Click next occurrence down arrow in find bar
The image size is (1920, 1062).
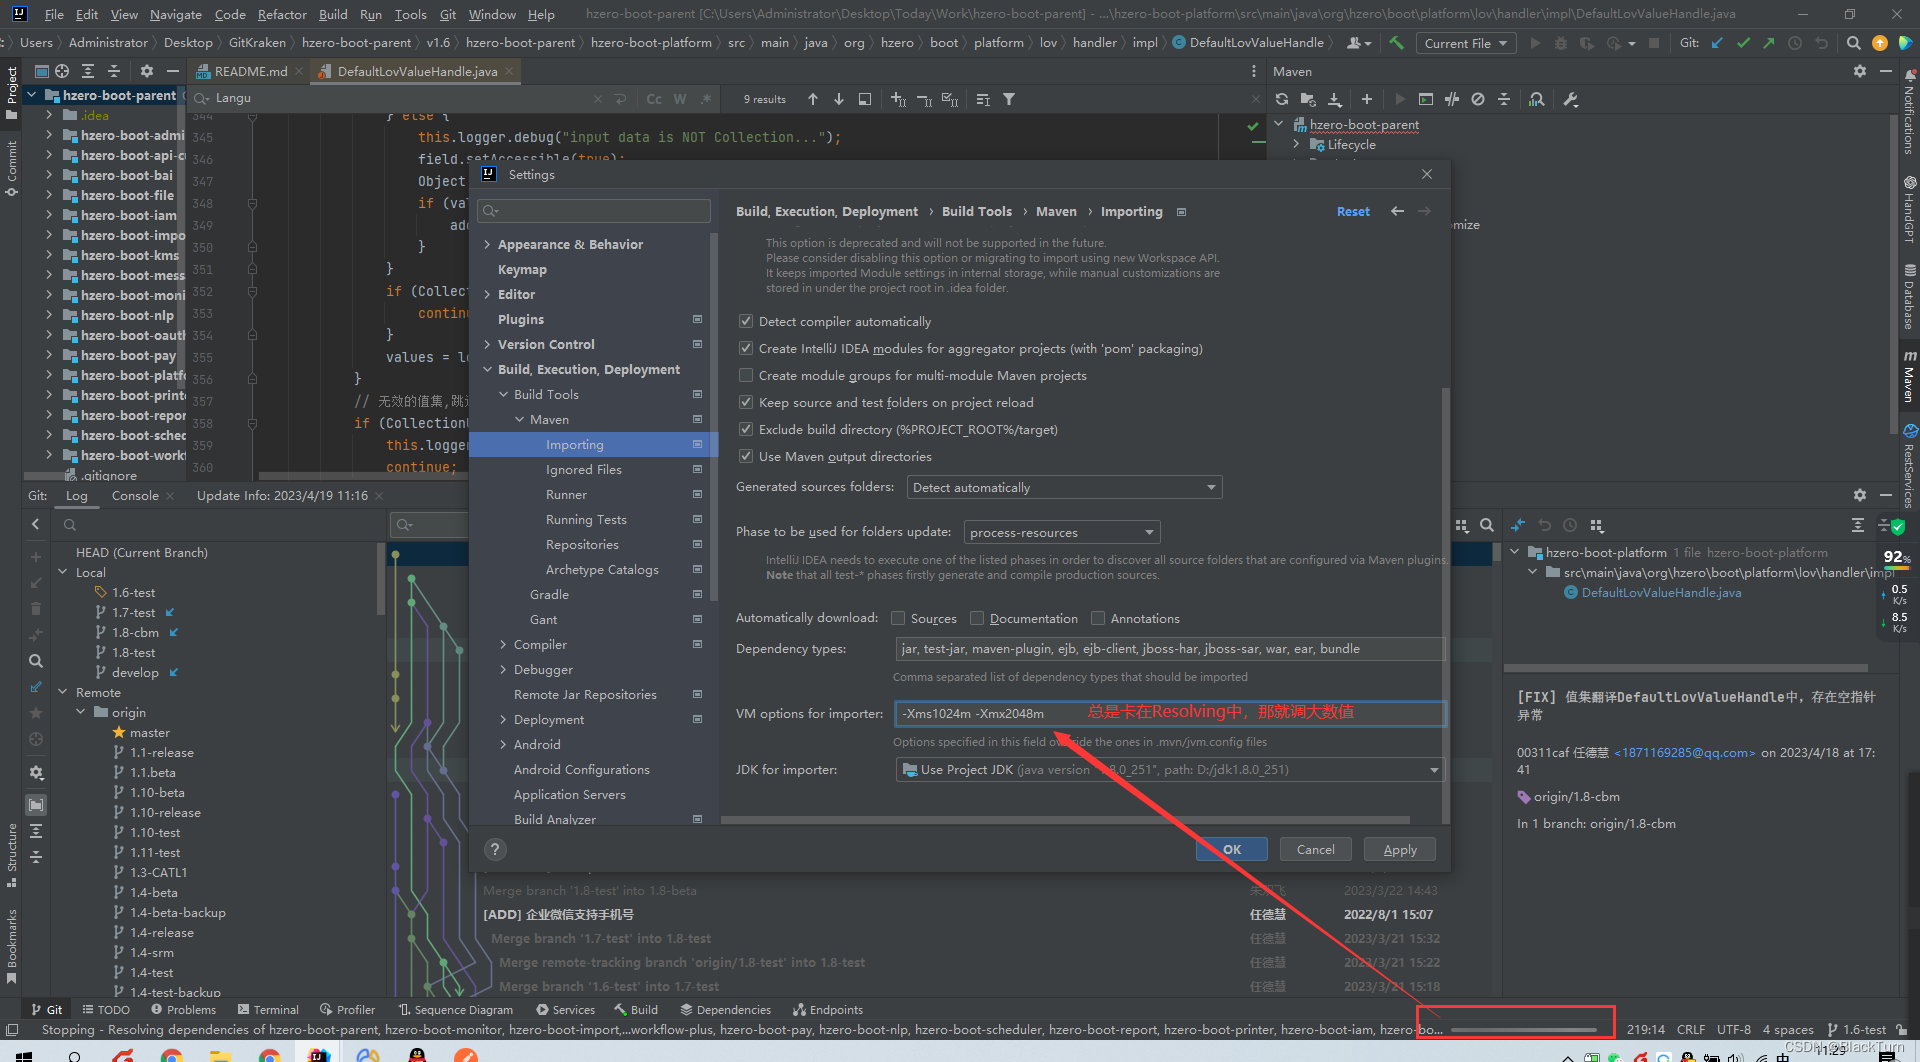coord(839,99)
